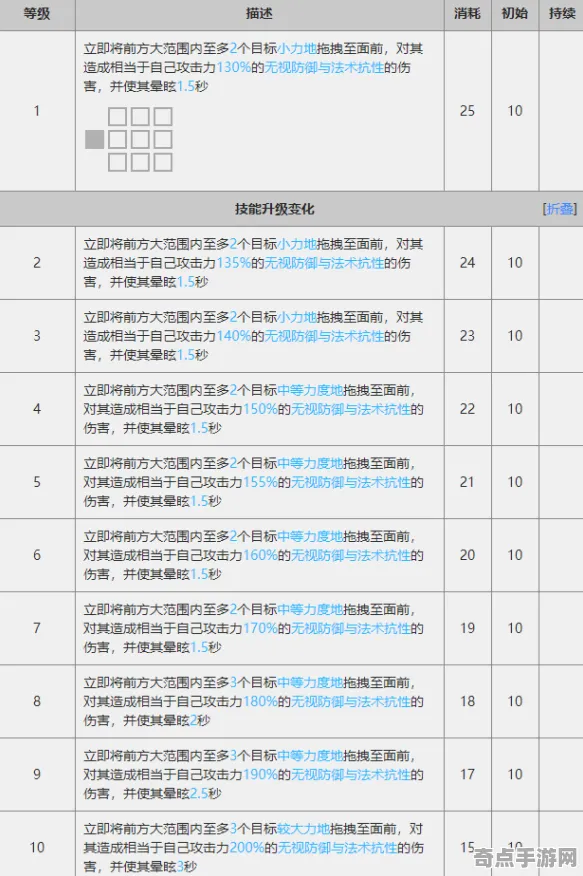Click level number 3 in the 等级 column
The width and height of the screenshot is (583, 876).
pyautogui.click(x=37, y=336)
